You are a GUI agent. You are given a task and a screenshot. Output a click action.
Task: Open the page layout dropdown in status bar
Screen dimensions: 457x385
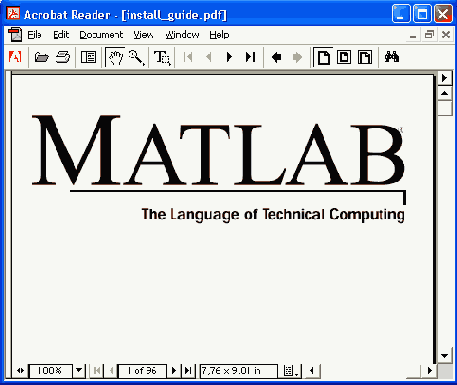point(291,371)
